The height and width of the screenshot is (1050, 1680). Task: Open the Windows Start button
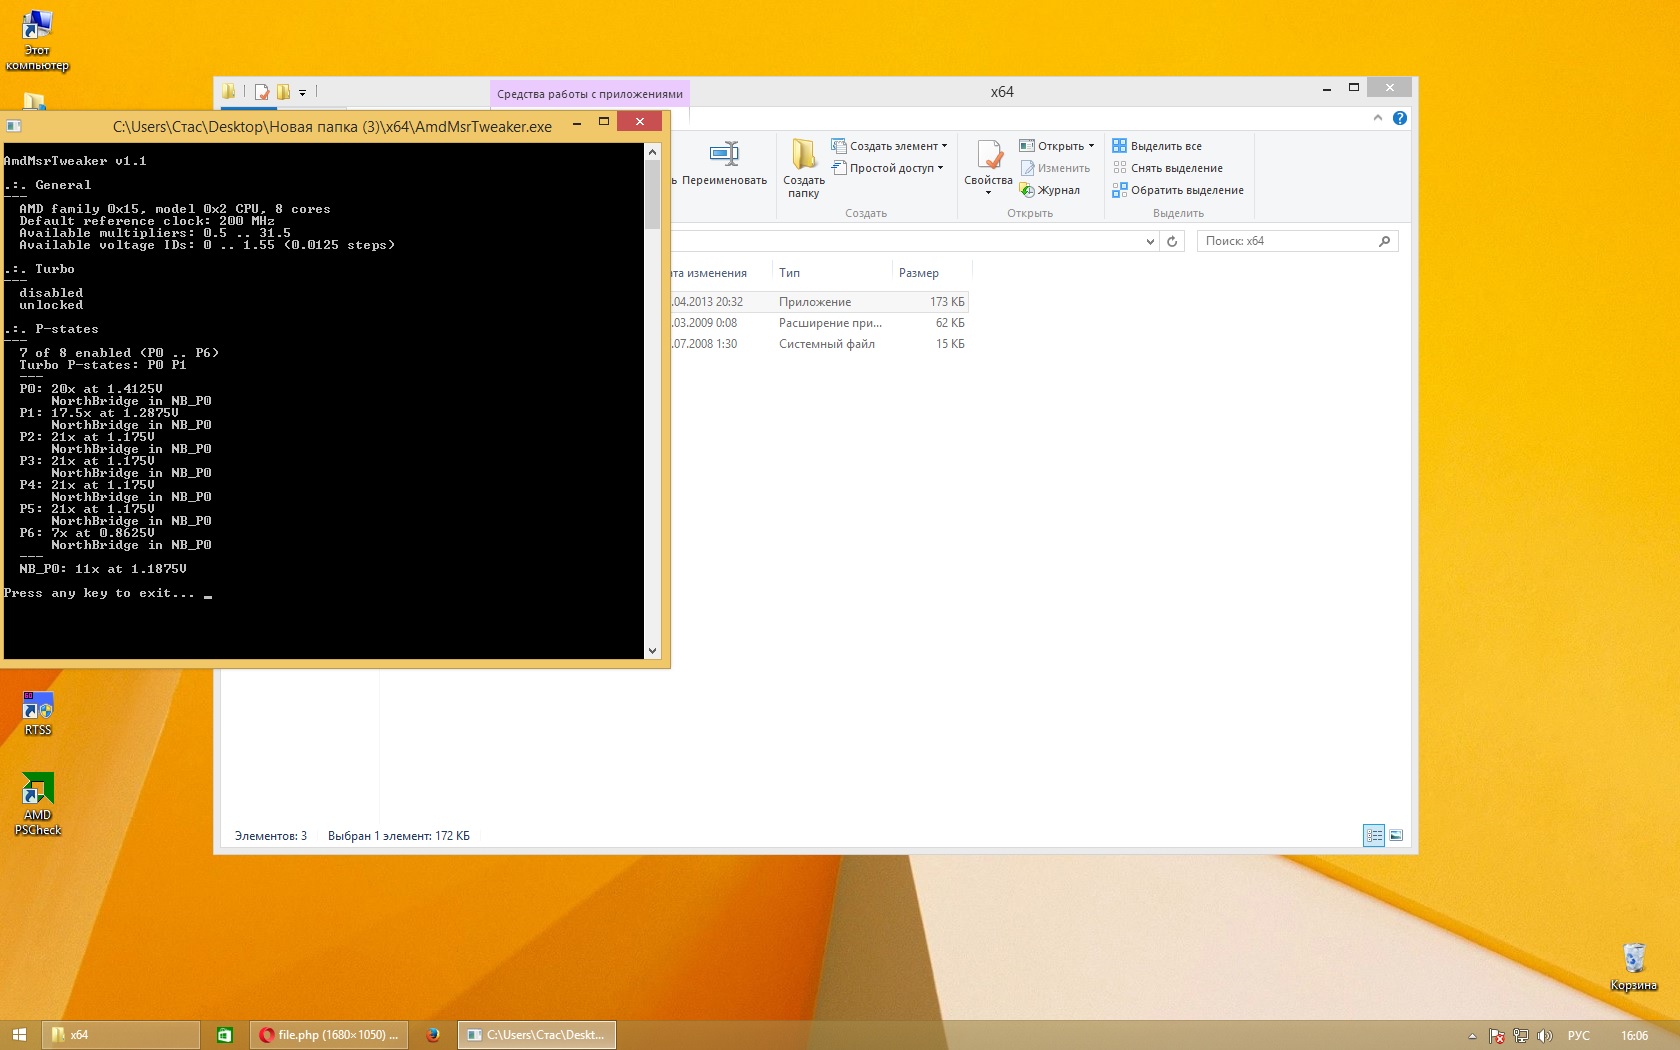[x=19, y=1035]
